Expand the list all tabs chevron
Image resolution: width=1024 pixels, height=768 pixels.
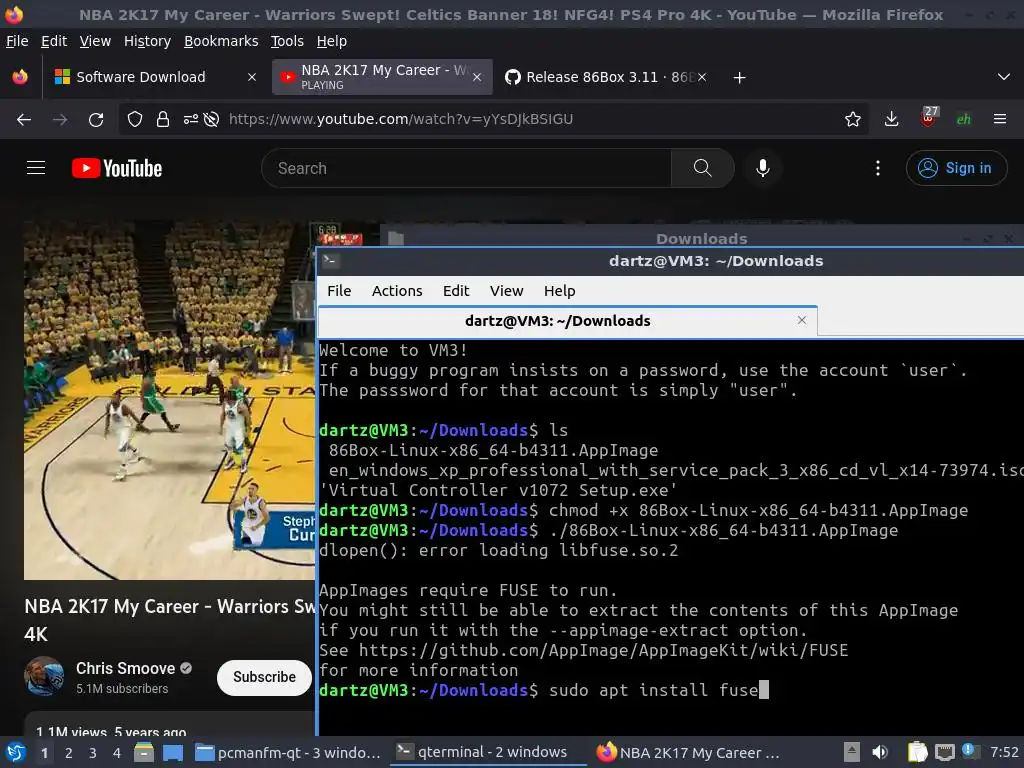[x=1004, y=77]
